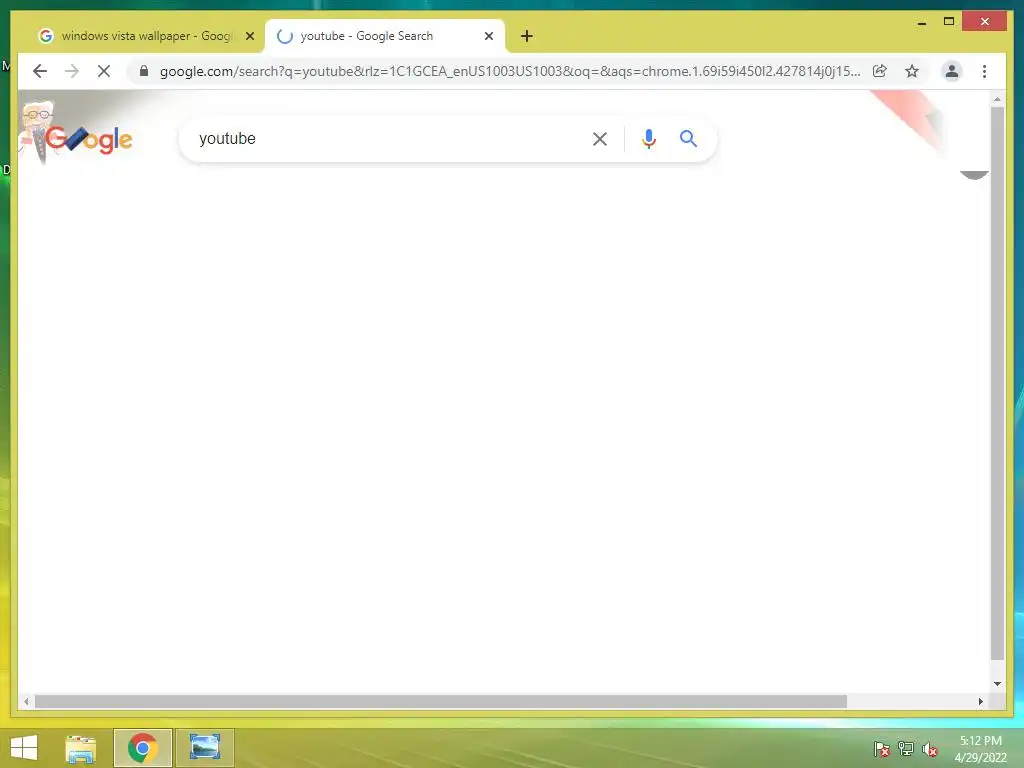Clear the search box text
Viewport: 1024px width, 768px height.
600,138
